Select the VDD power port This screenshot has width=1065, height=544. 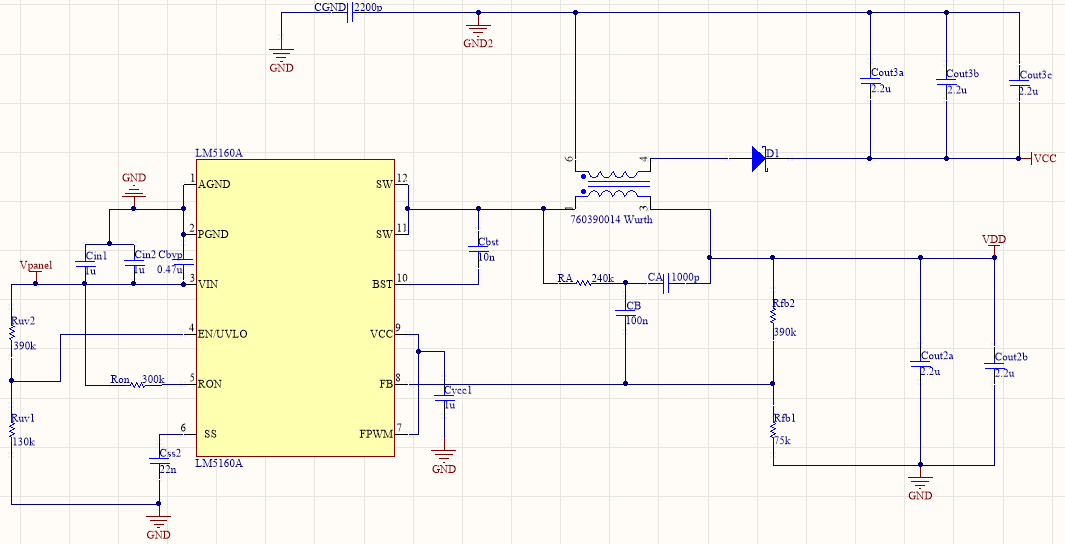[x=994, y=245]
